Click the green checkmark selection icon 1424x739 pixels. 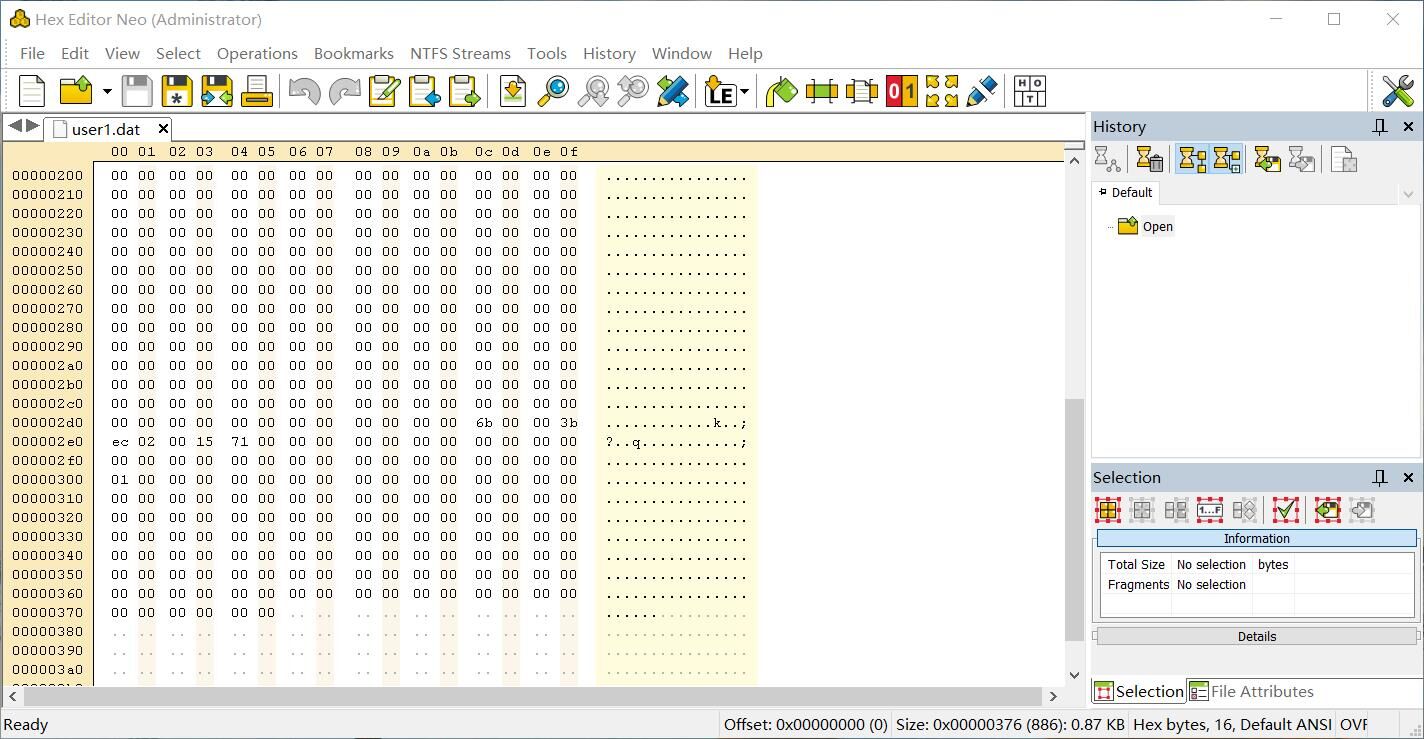[x=1286, y=510]
